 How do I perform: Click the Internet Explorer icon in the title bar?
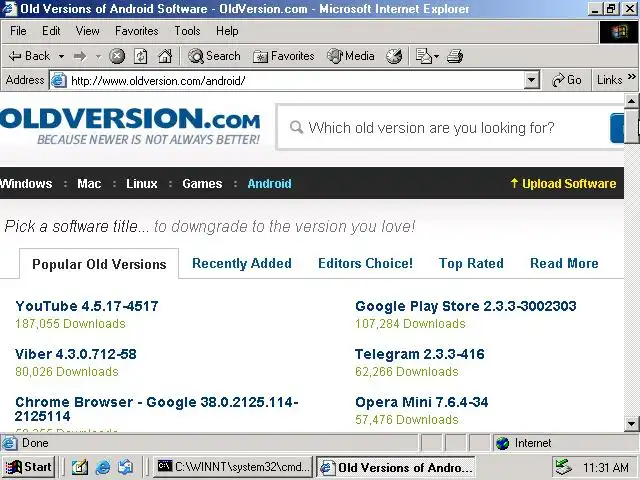[x=9, y=8]
